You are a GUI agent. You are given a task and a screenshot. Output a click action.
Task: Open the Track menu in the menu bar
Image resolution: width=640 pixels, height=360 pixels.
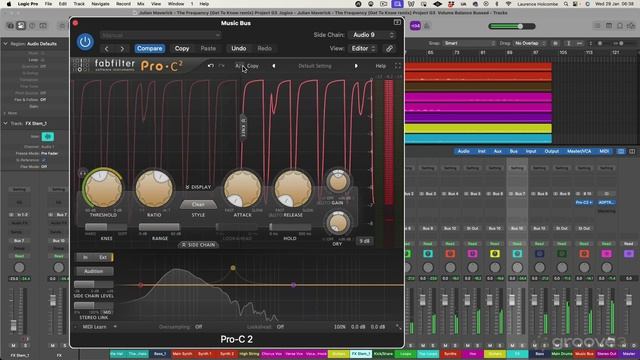[79, 4]
